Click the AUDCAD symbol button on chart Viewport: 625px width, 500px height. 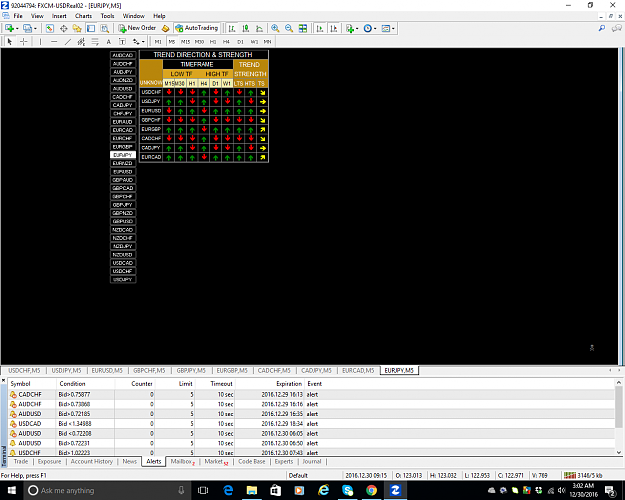pyautogui.click(x=123, y=55)
